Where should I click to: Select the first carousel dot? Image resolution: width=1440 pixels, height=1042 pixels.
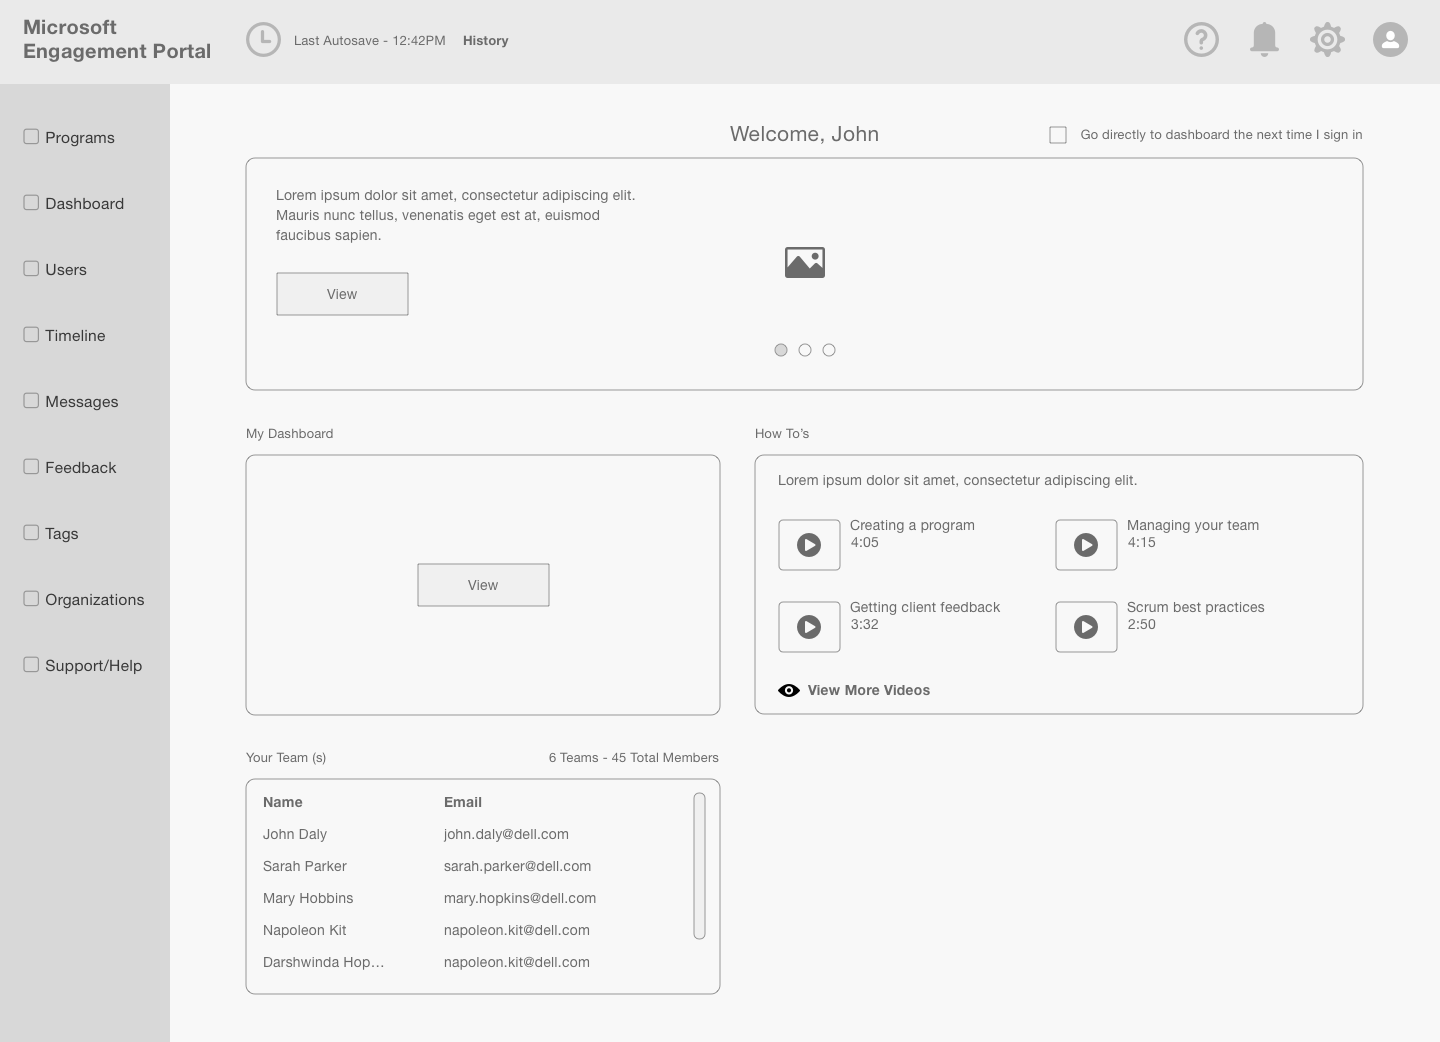tap(781, 350)
